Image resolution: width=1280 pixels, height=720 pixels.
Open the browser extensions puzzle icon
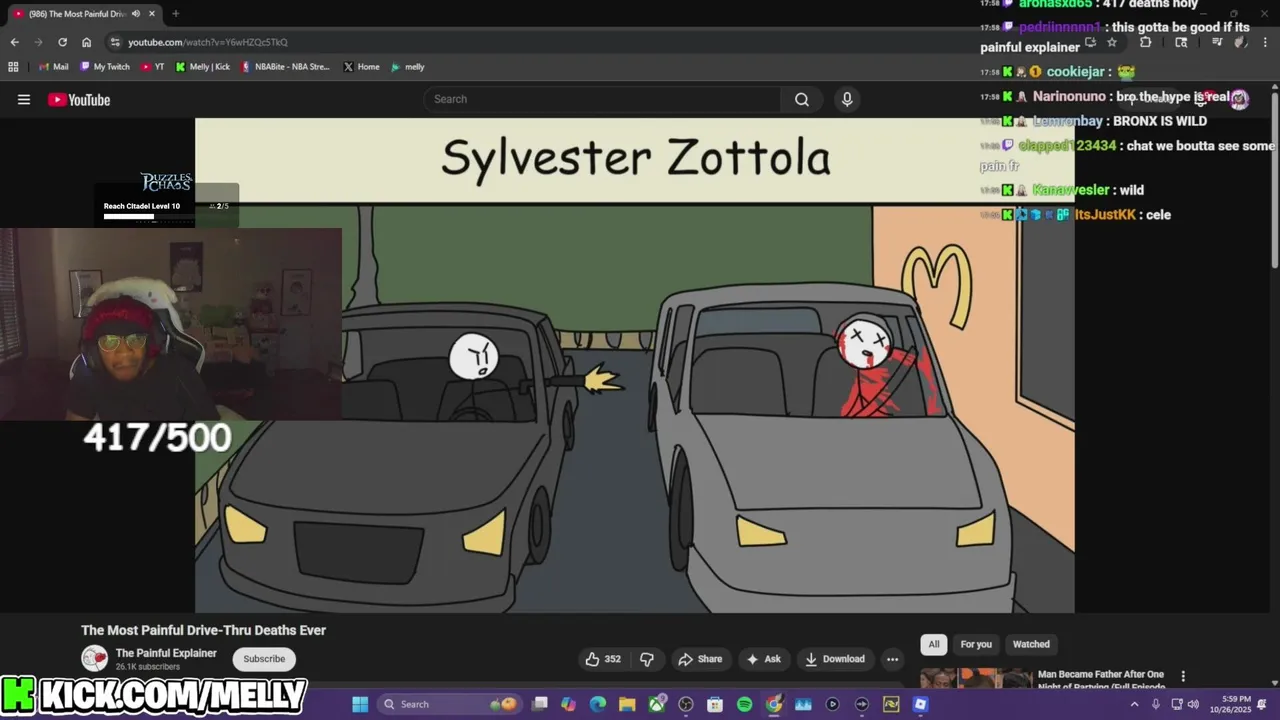[1146, 42]
